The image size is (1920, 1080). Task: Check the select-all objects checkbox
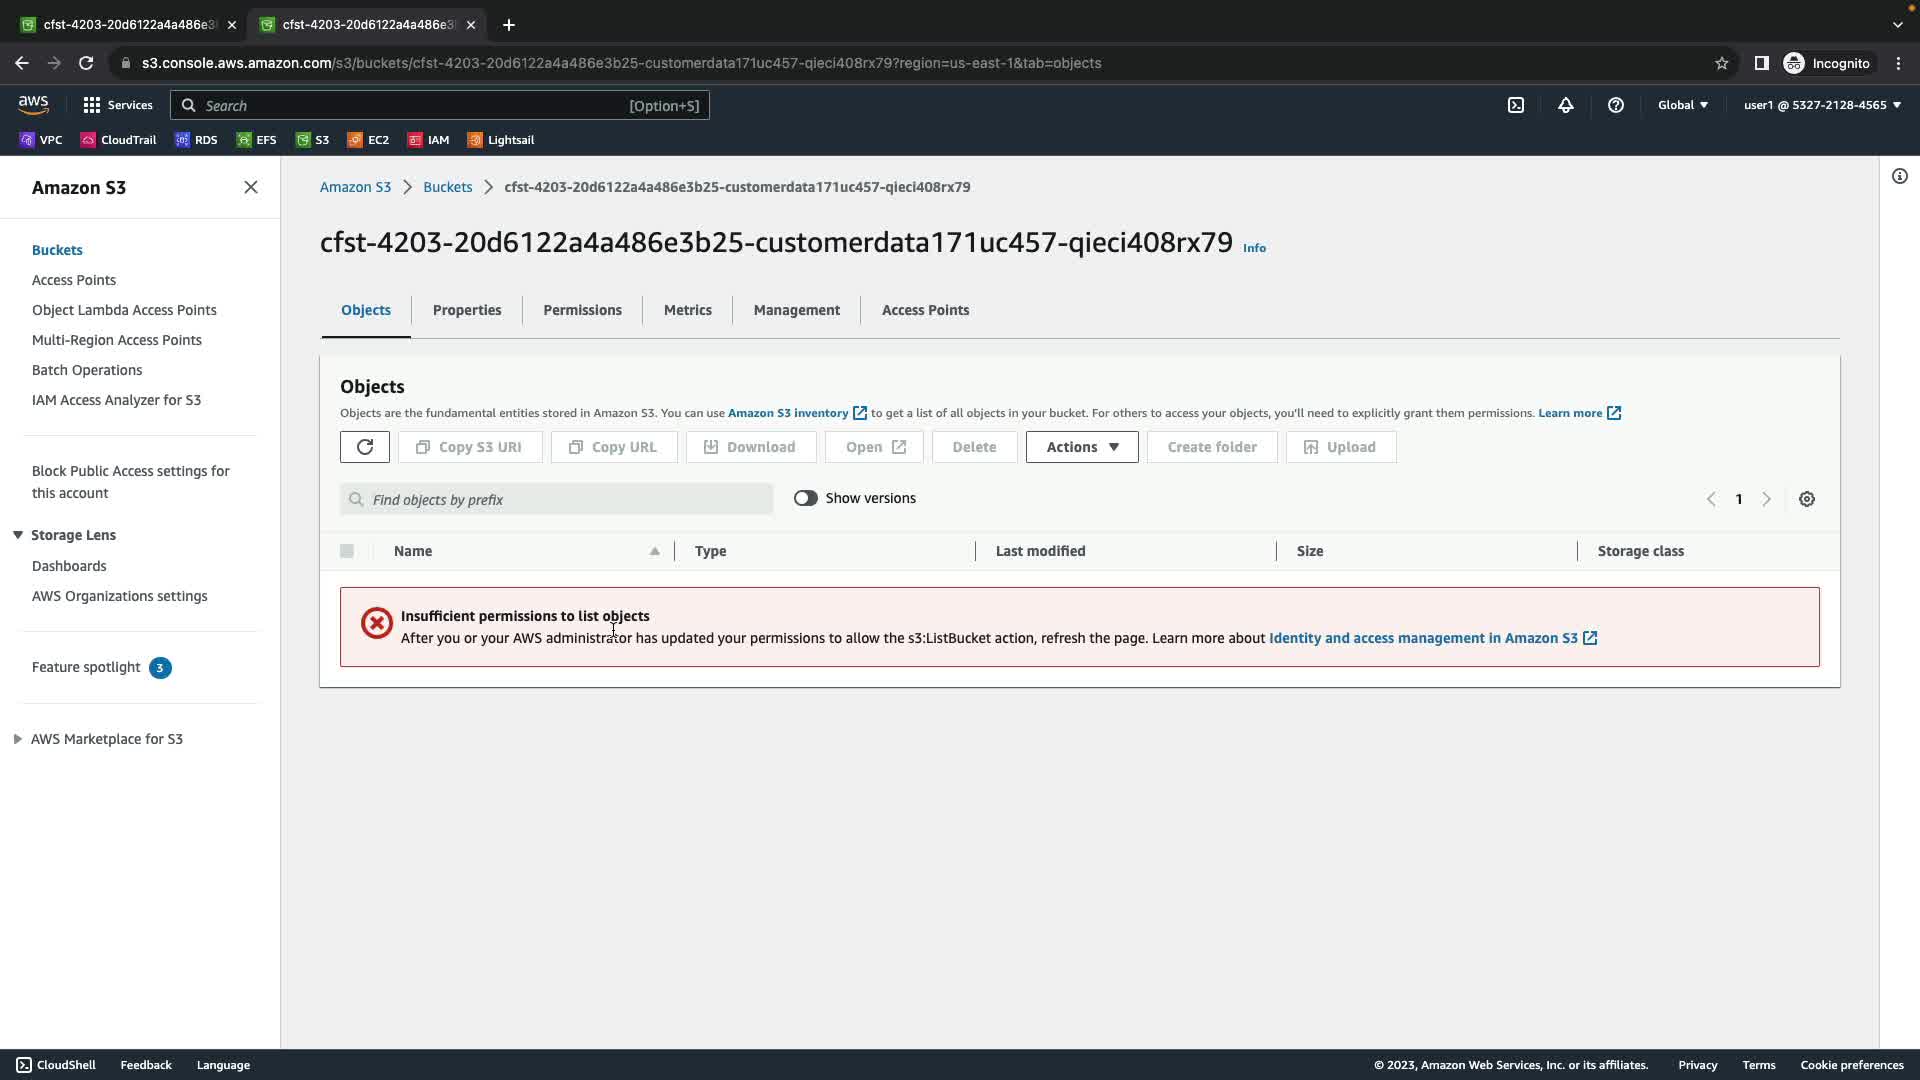pos(347,551)
